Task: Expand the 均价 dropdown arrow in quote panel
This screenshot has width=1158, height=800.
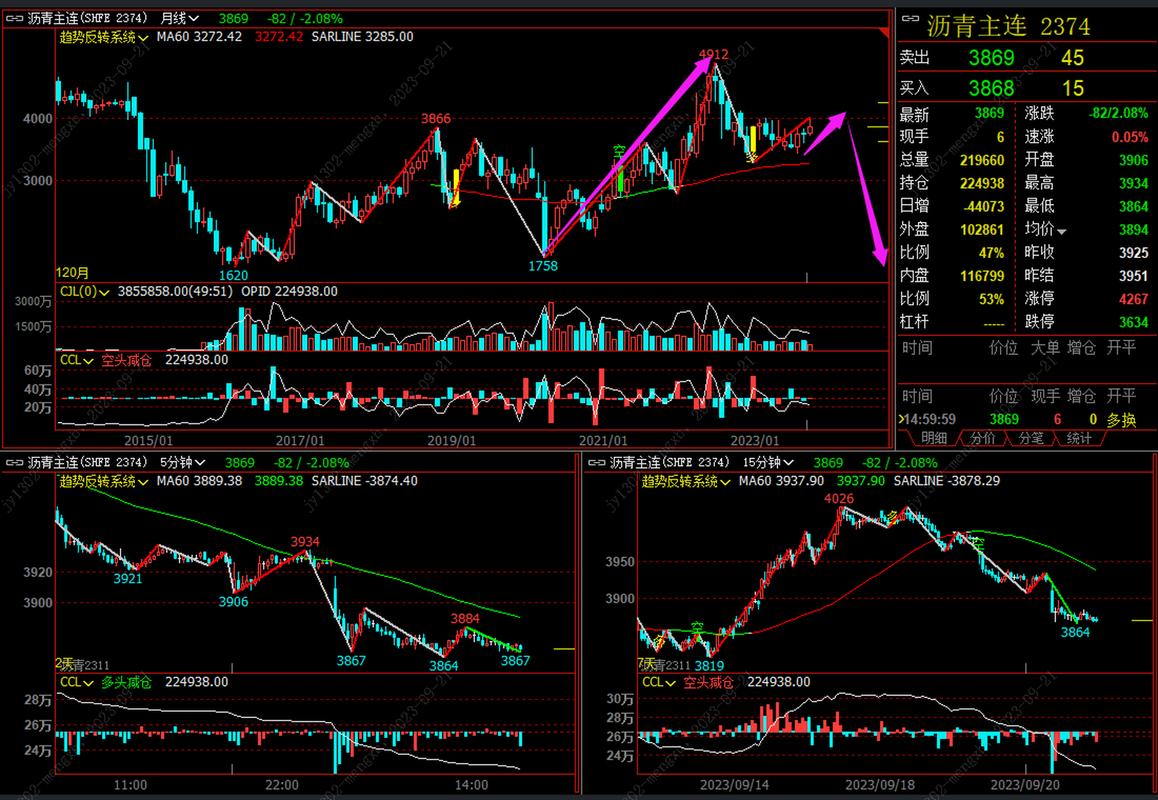Action: tap(1062, 230)
